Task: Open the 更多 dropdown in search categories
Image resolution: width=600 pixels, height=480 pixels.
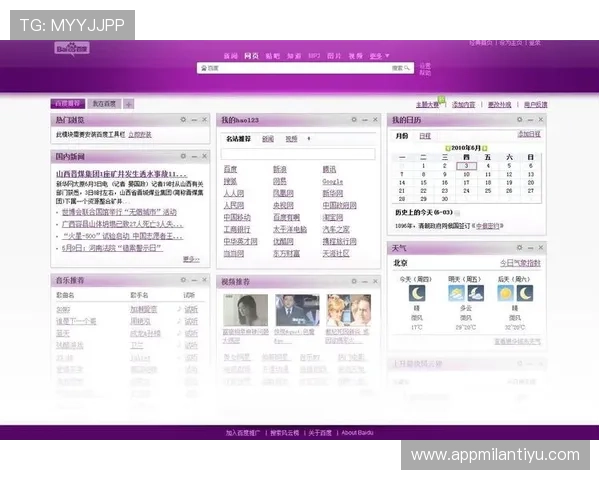Action: click(x=379, y=56)
